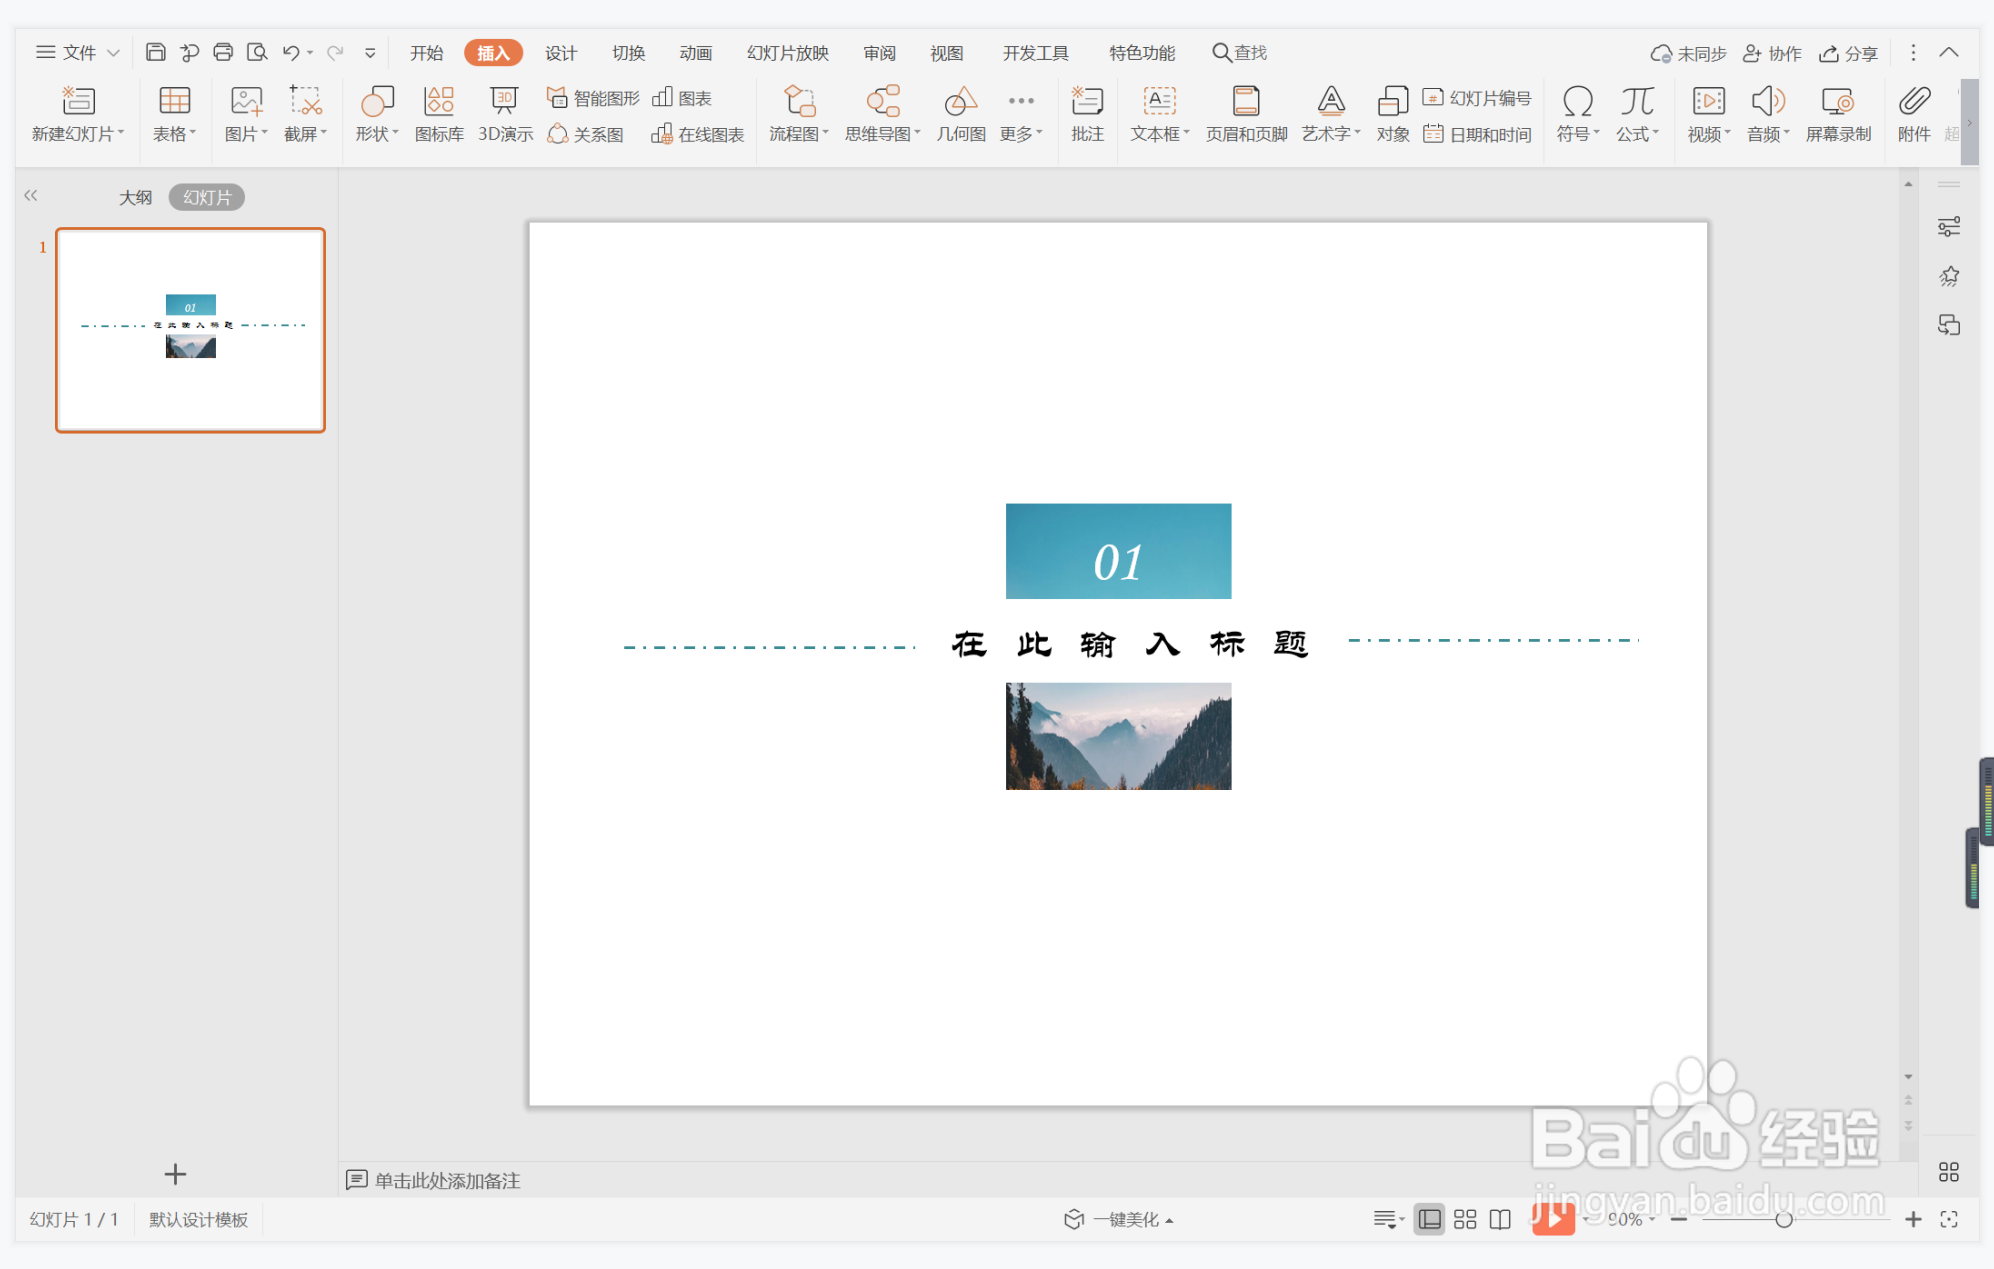1994x1269 pixels.
Task: Click the Share (分享) button
Action: click(x=1848, y=53)
